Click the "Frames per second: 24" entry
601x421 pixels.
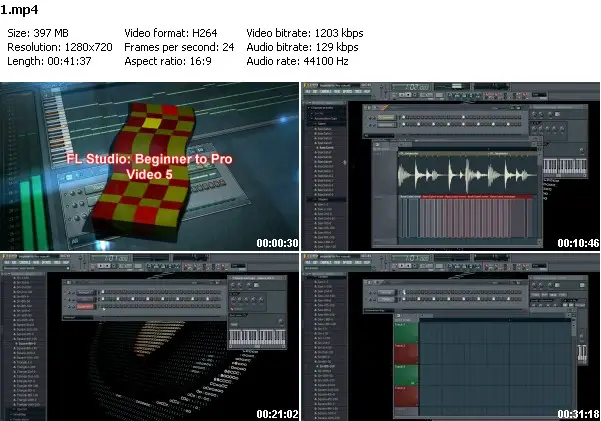click(179, 47)
